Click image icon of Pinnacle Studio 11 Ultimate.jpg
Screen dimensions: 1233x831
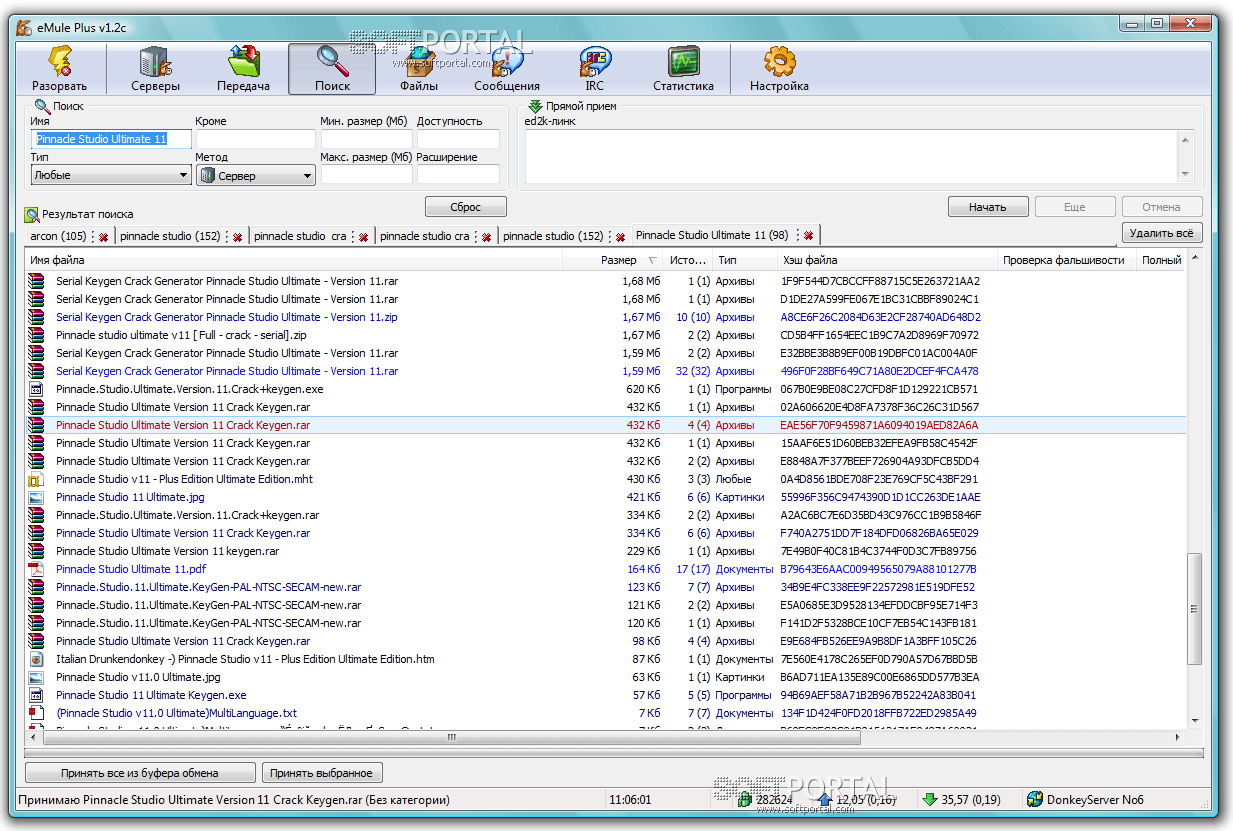click(x=37, y=497)
